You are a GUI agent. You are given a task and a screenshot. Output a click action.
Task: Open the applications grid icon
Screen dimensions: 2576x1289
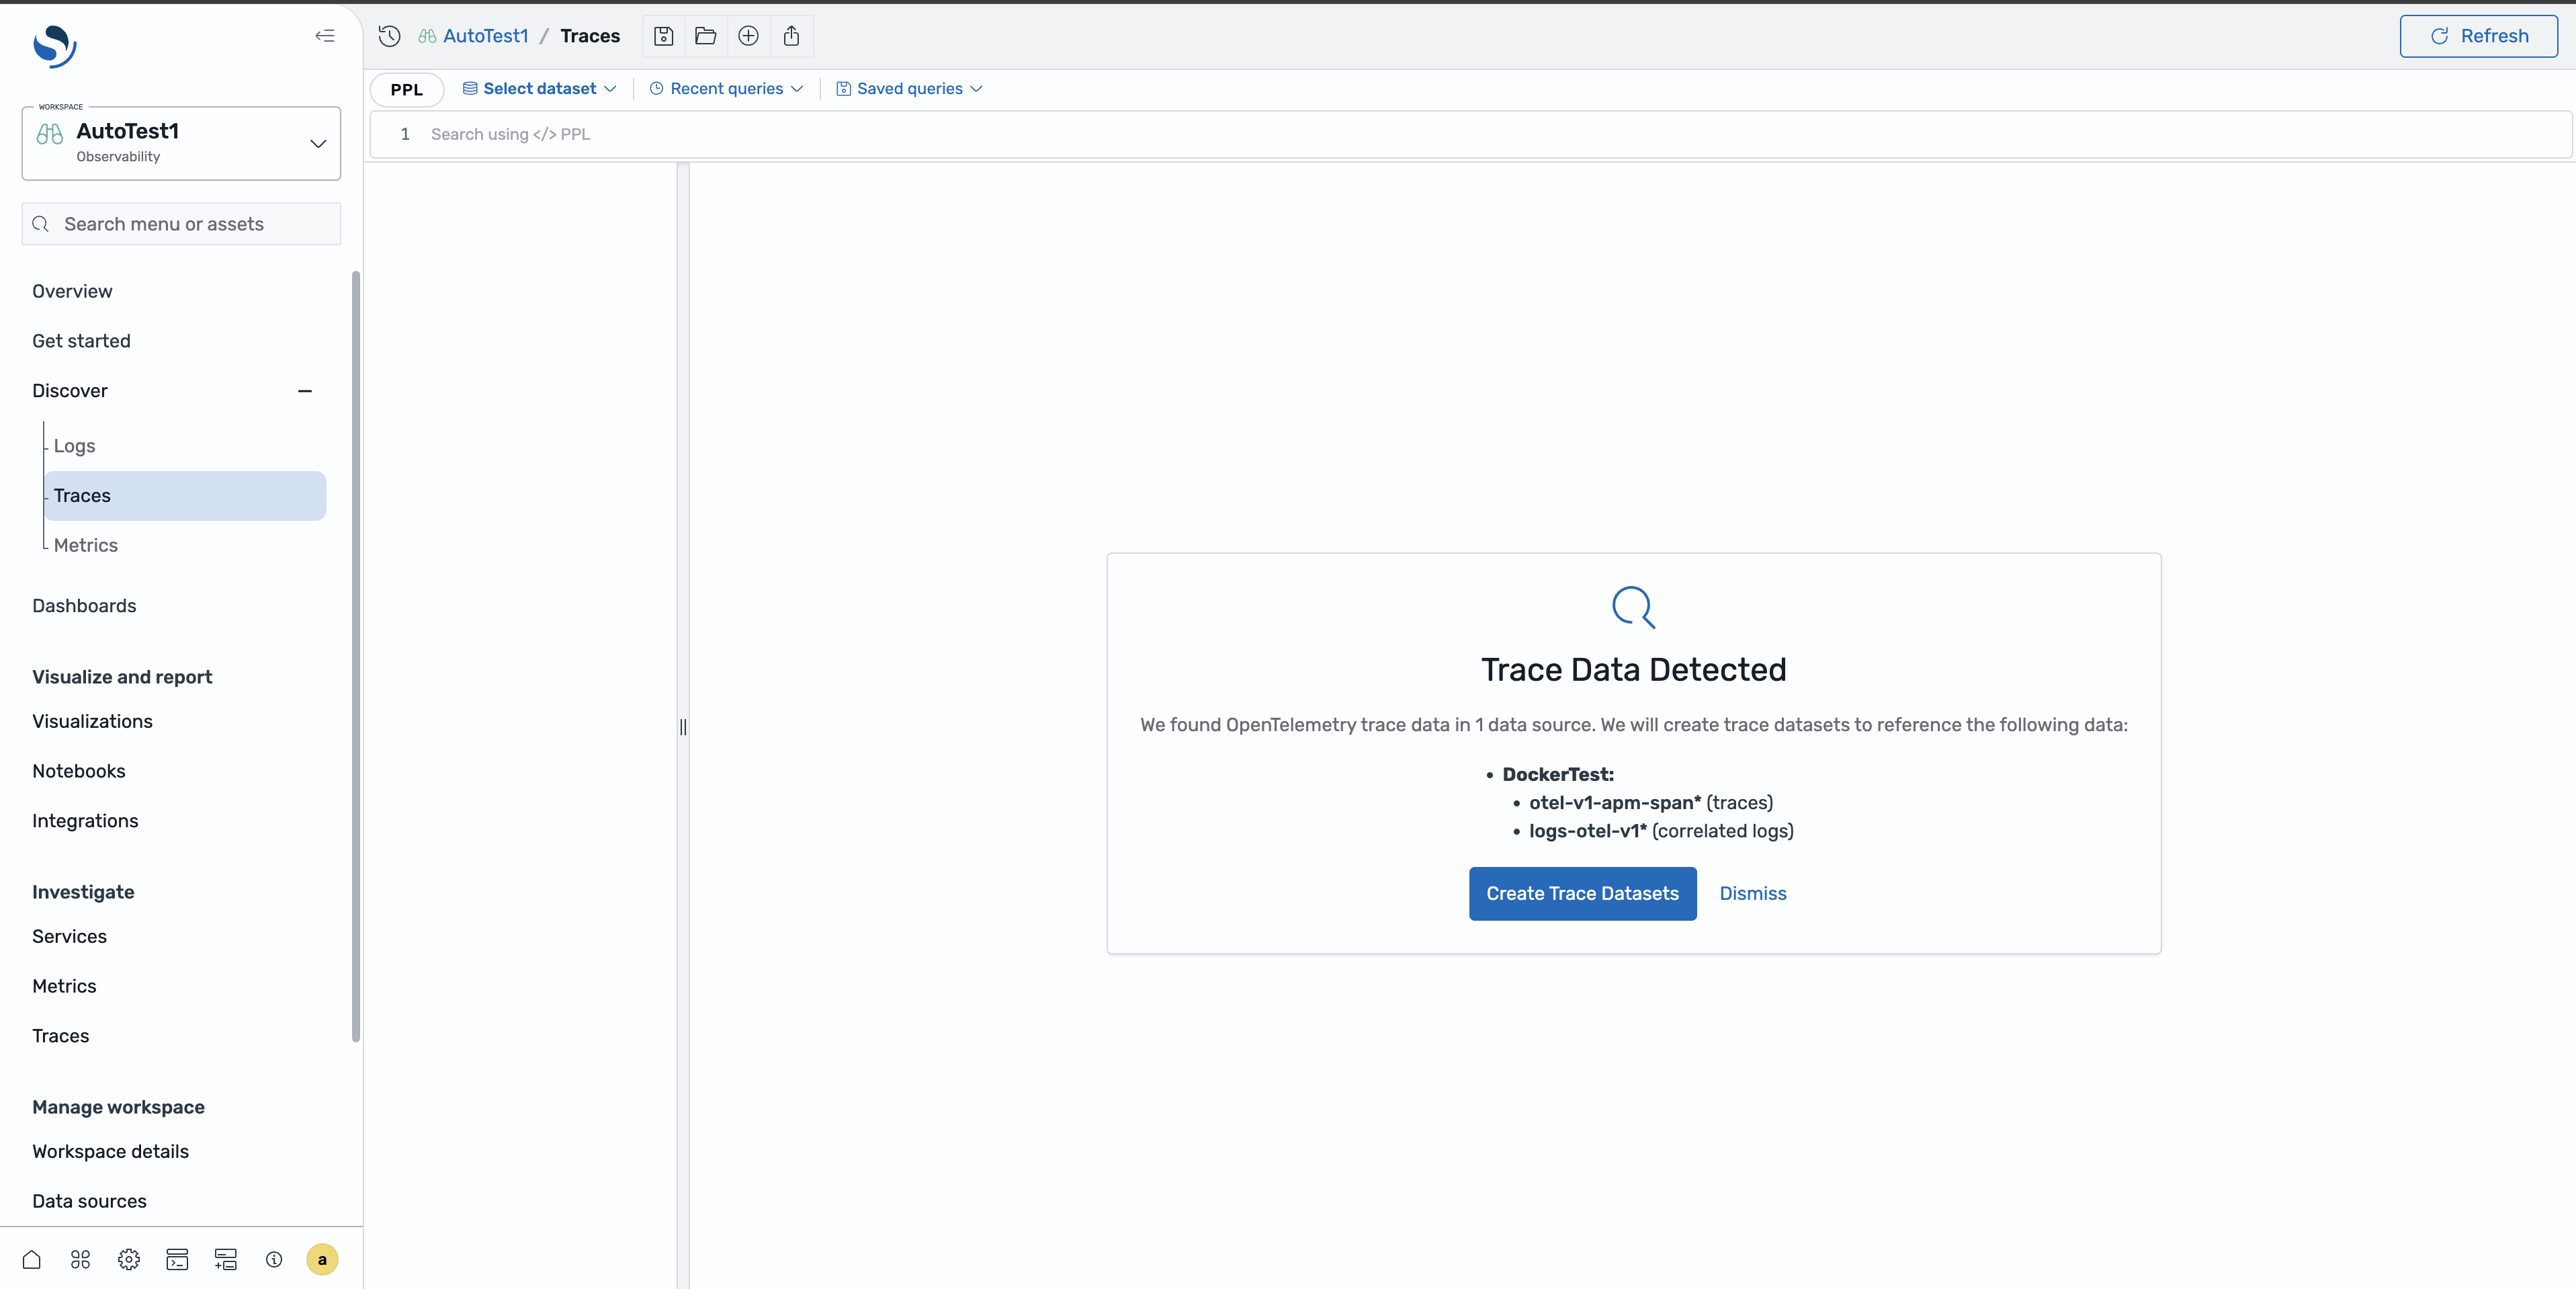(80, 1260)
